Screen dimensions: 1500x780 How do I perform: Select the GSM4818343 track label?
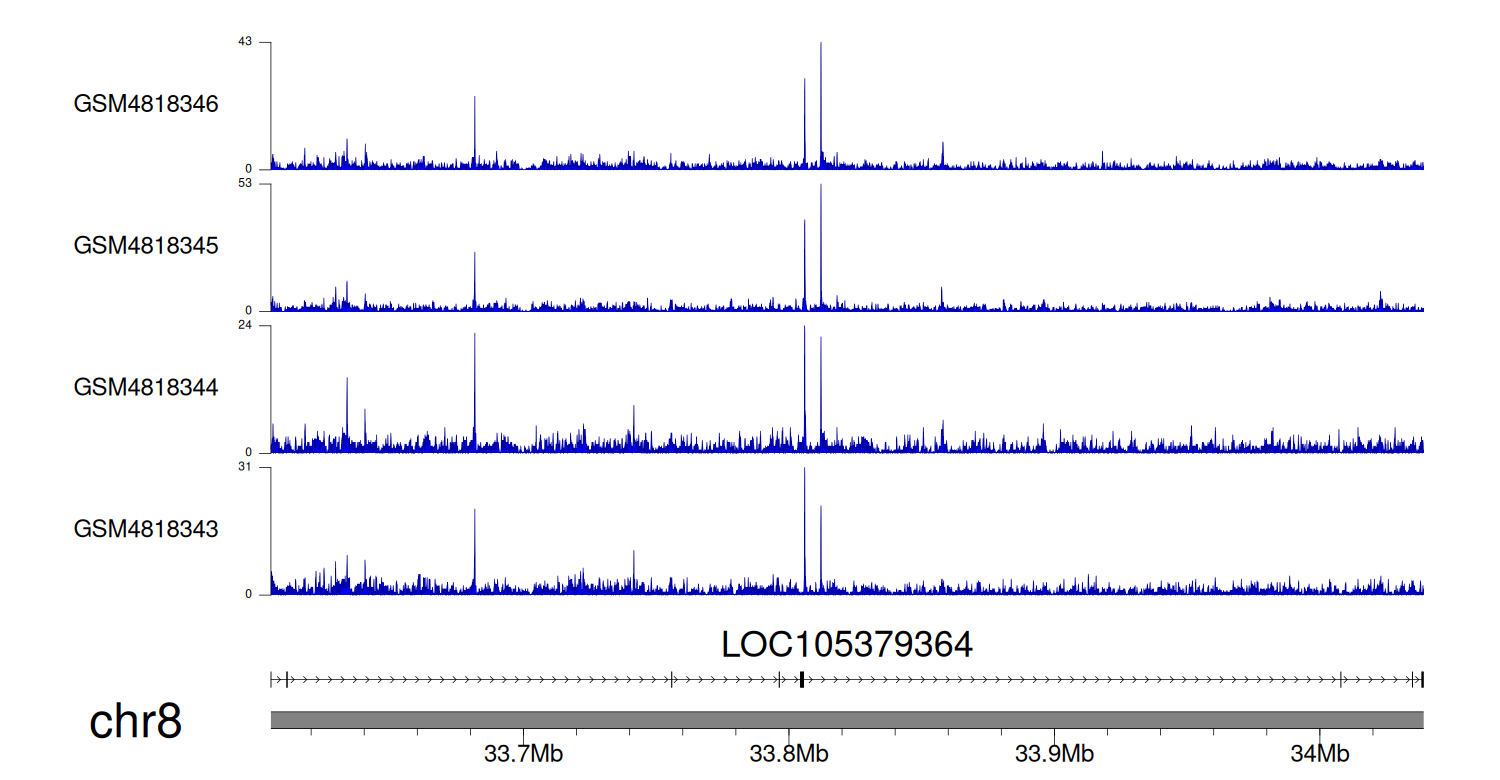pyautogui.click(x=146, y=529)
